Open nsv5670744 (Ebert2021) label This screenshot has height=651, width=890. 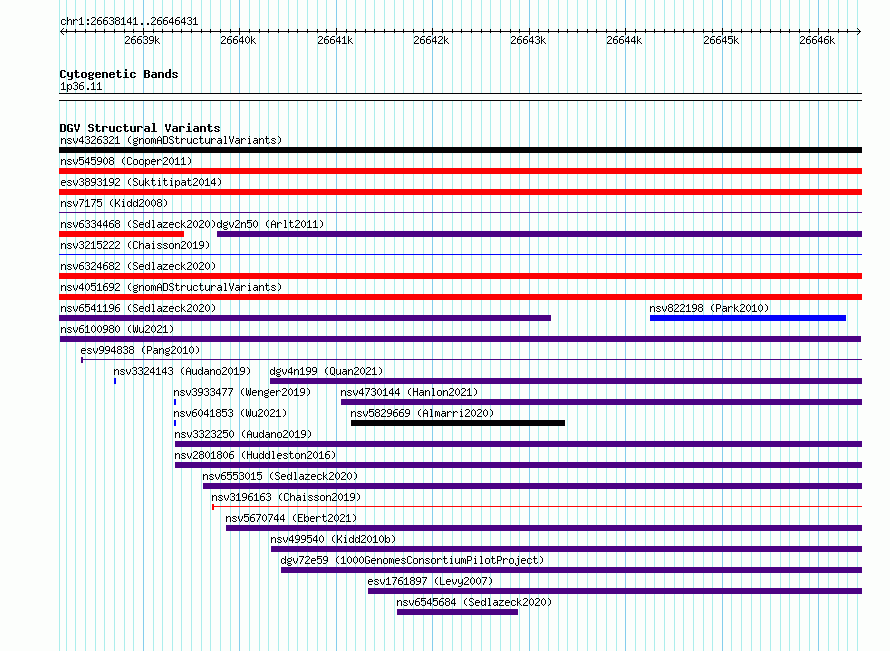[x=291, y=518]
